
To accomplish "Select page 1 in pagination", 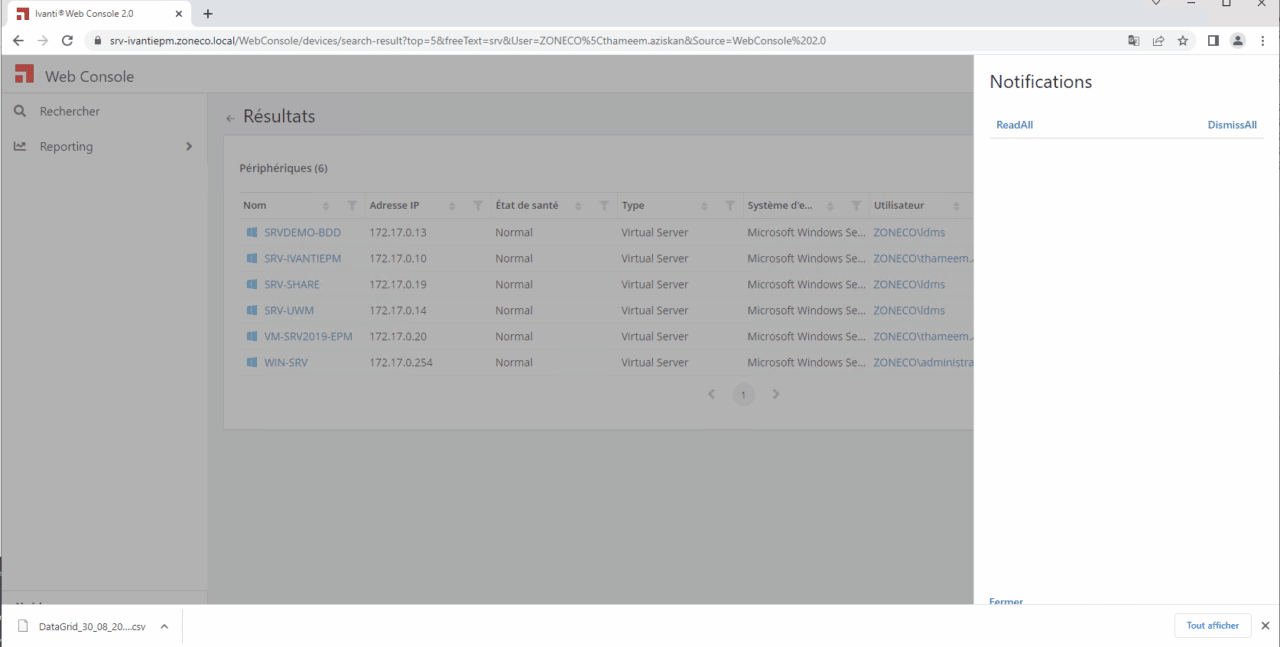I will pos(743,394).
